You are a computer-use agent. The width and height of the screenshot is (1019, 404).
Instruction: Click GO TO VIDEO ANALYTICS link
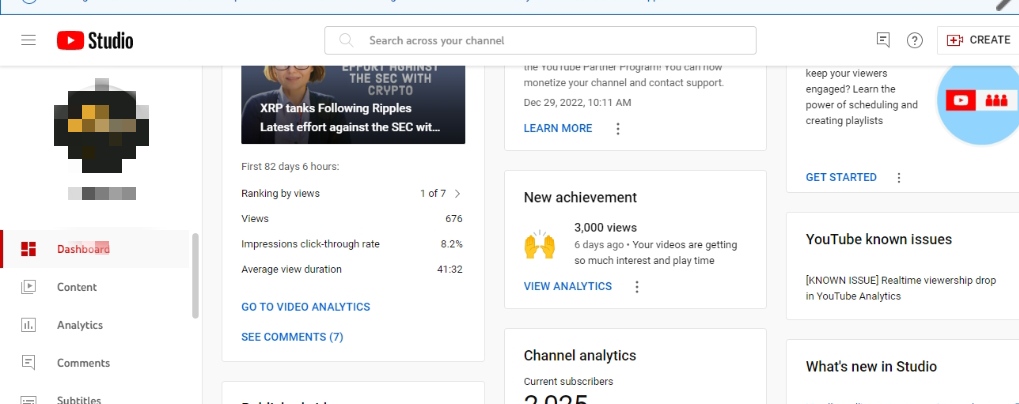pos(305,307)
